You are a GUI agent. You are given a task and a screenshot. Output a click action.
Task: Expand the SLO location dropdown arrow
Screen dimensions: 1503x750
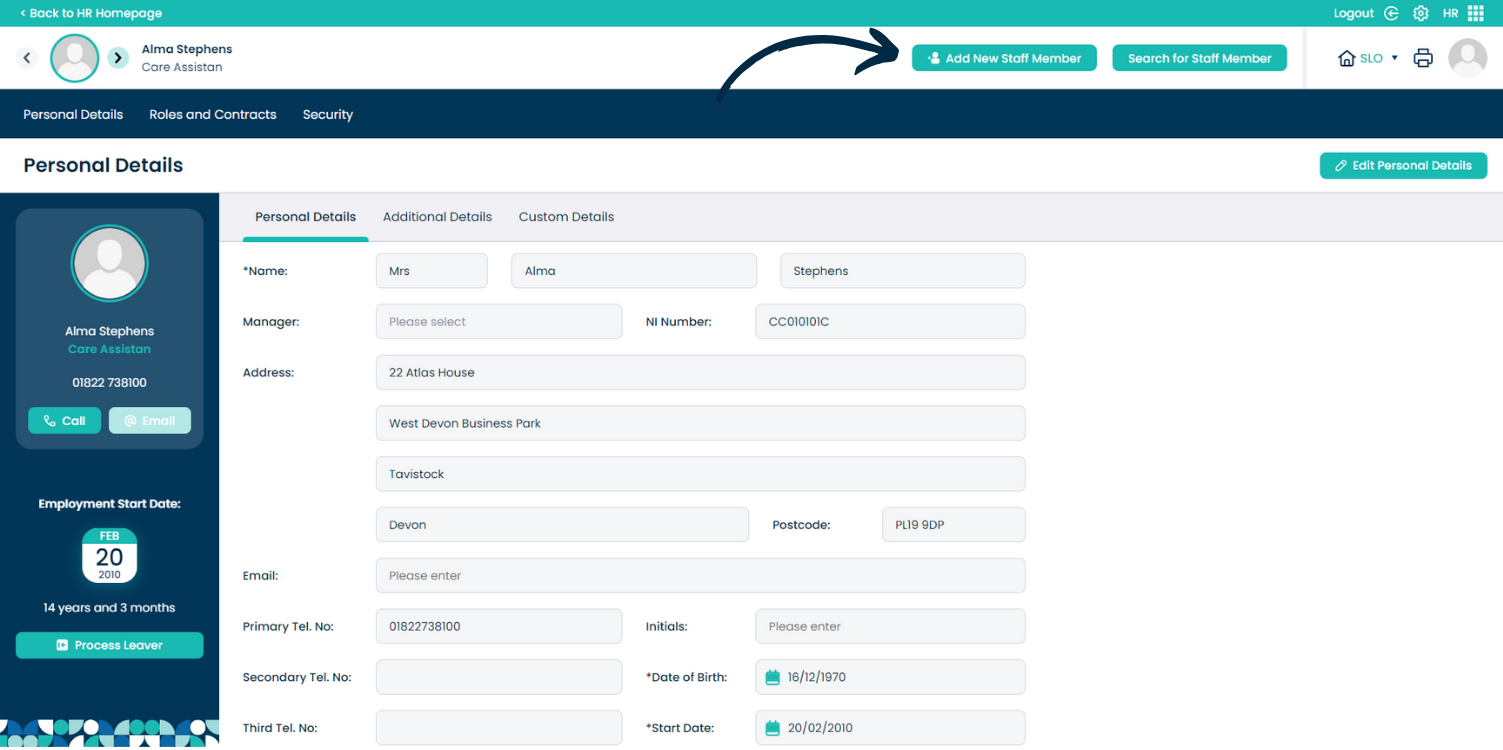click(1395, 58)
